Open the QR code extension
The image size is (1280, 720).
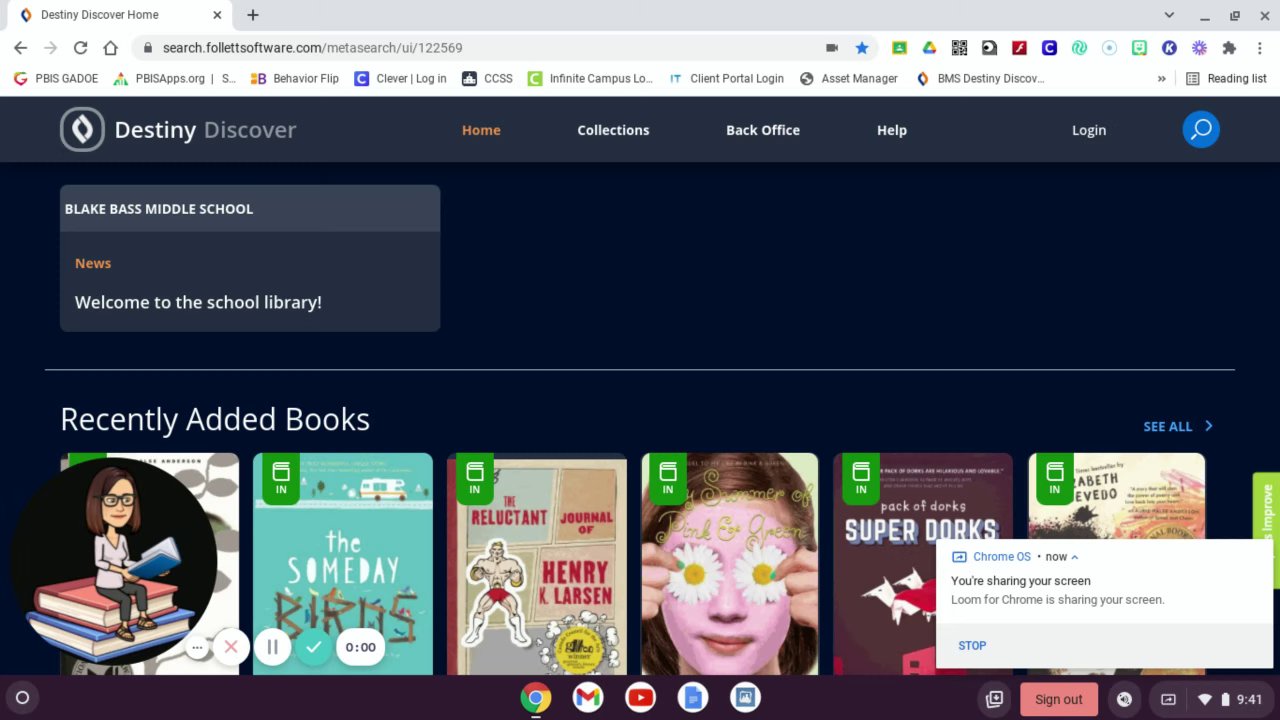point(959,48)
